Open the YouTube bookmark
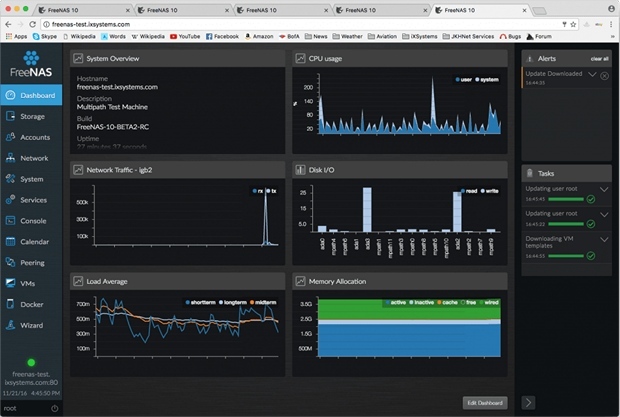Viewport: 620px width, 417px height. pyautogui.click(x=185, y=36)
